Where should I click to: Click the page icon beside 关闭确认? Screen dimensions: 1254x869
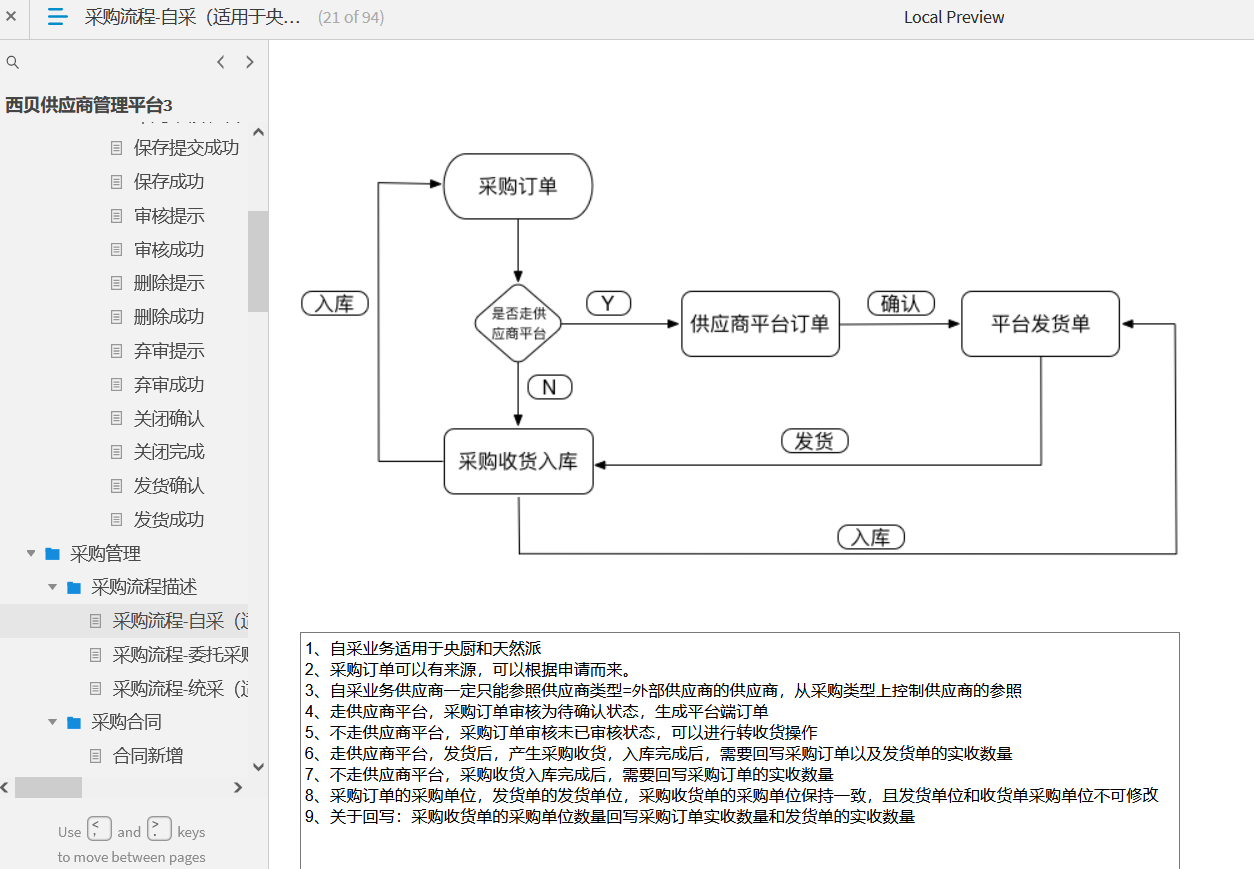click(117, 419)
